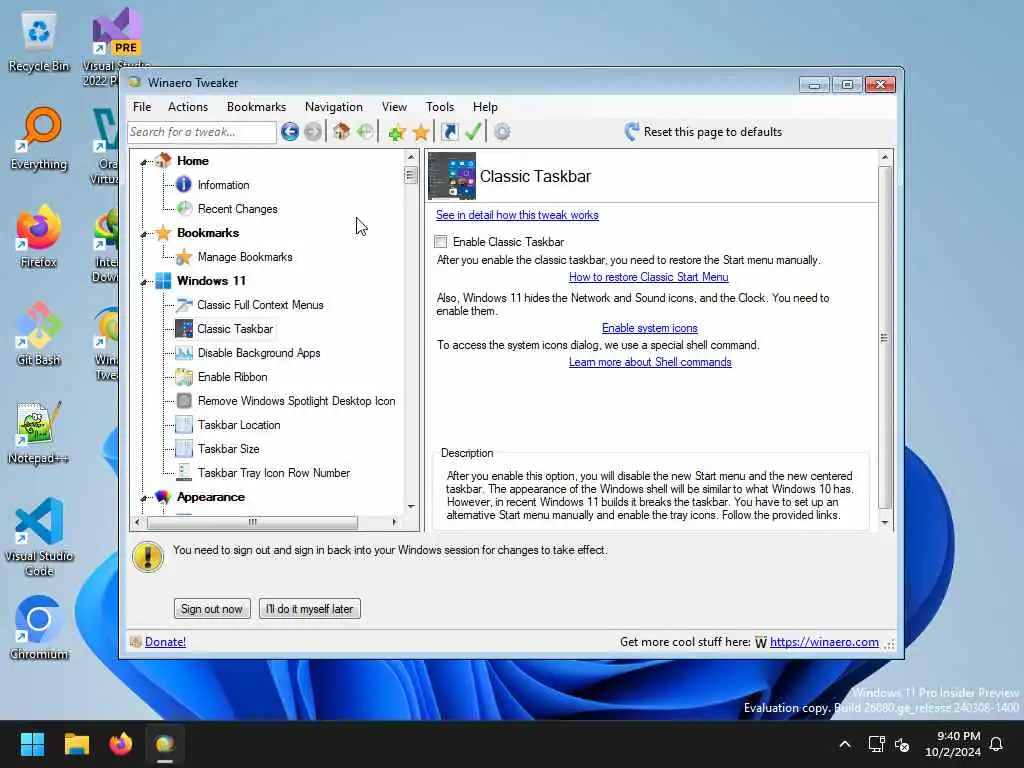1024x768 pixels.
Task: Go to Home page via toolbar house icon
Action: pos(341,132)
